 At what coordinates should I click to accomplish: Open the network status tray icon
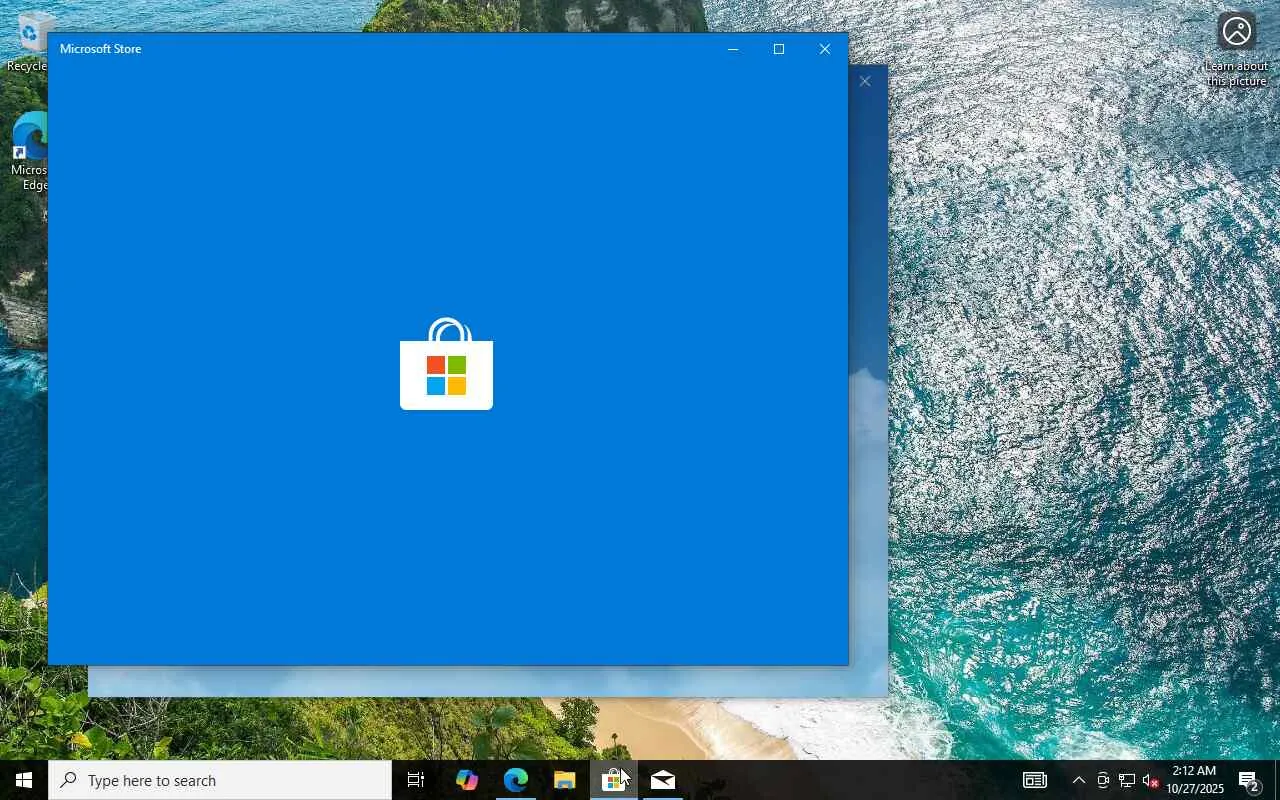1126,780
